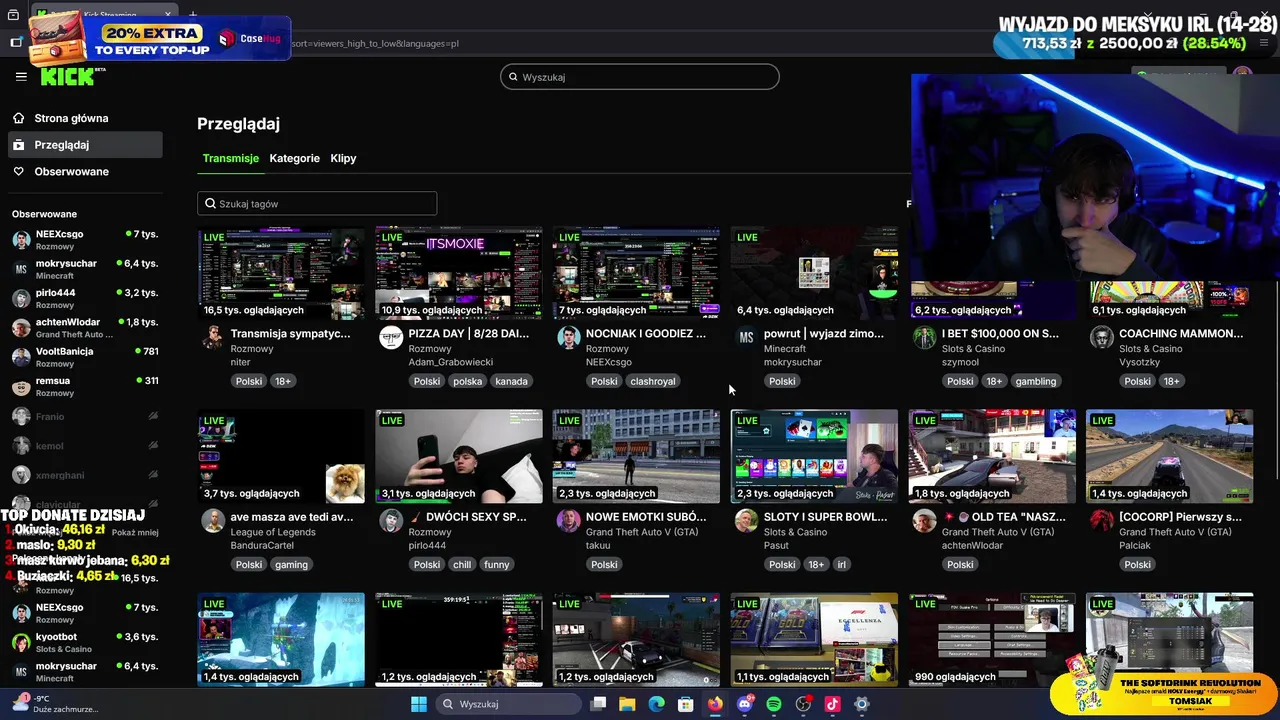Open Spotify from the taskbar
The width and height of the screenshot is (1280, 720).
(774, 704)
